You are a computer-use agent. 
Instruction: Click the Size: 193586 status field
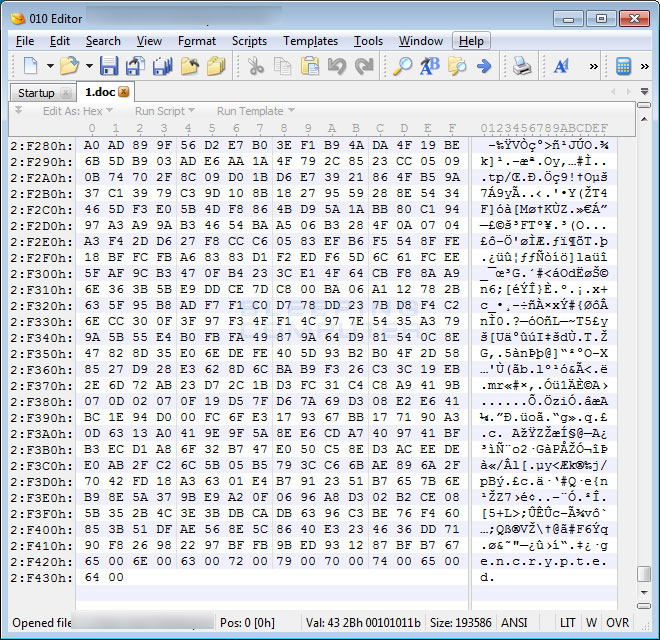click(x=460, y=622)
